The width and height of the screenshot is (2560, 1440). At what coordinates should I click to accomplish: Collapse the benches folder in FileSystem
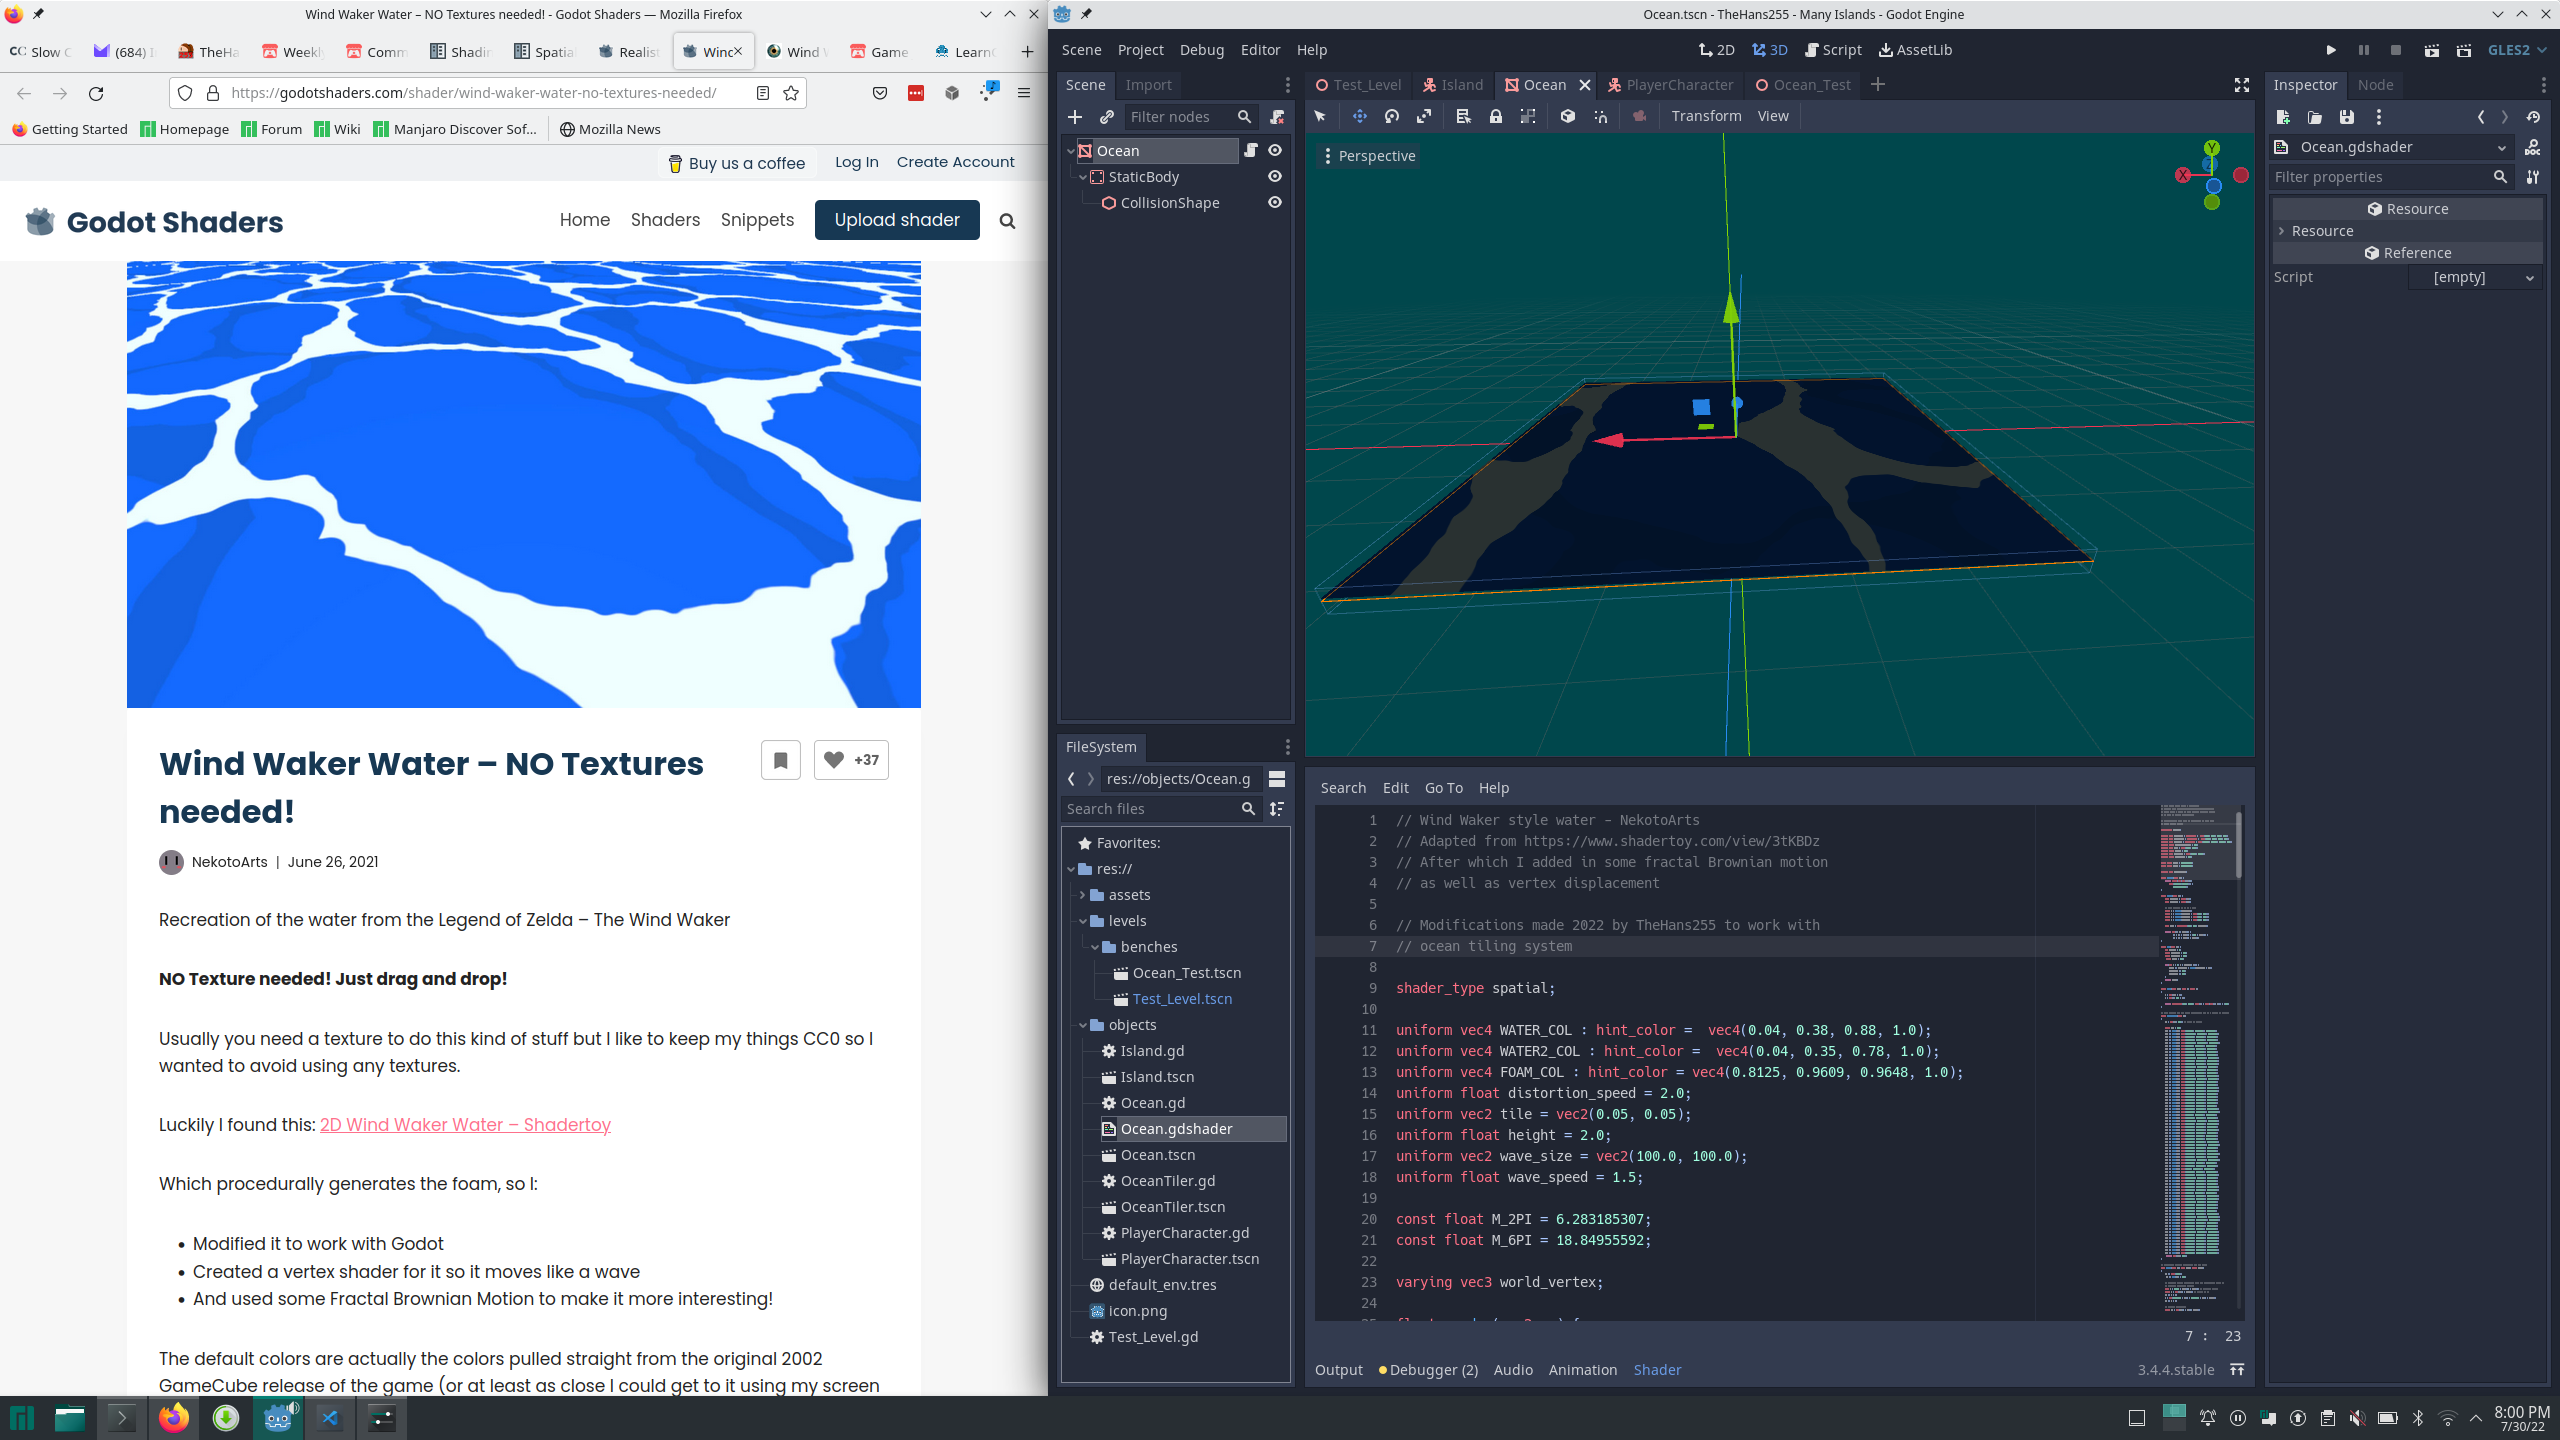pyautogui.click(x=1094, y=947)
